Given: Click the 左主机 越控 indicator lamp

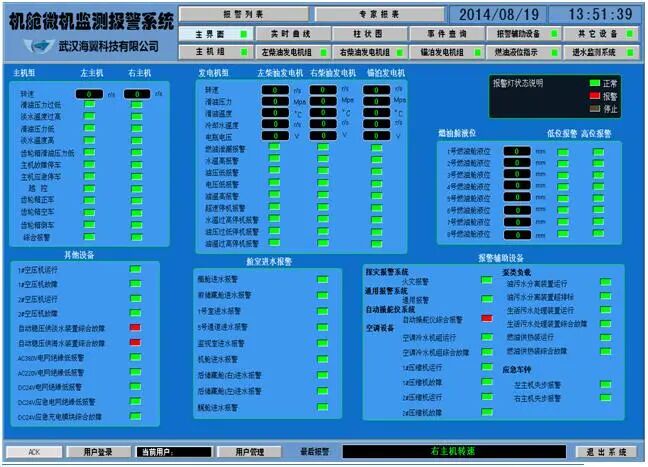Looking at the screenshot, I should [89, 188].
